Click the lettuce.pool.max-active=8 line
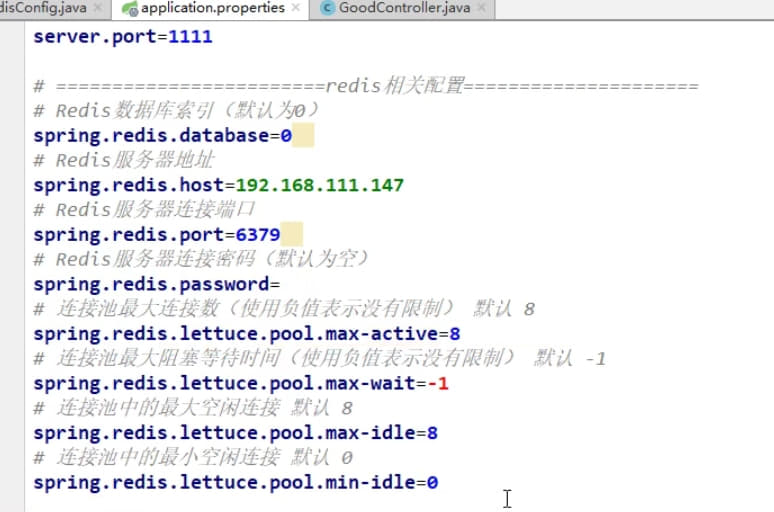Viewport: 774px width, 512px height. (247, 334)
